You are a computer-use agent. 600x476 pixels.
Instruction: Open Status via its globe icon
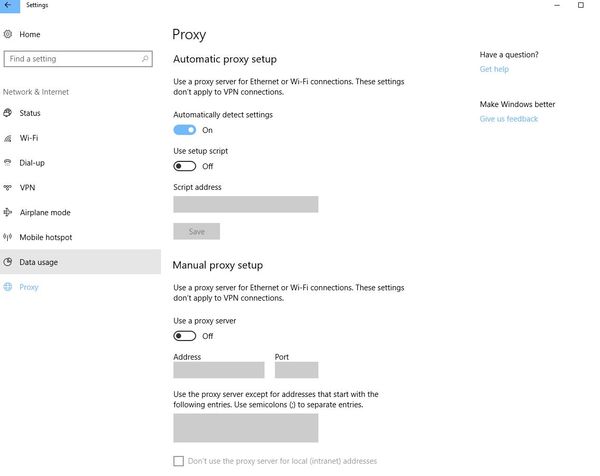point(8,113)
